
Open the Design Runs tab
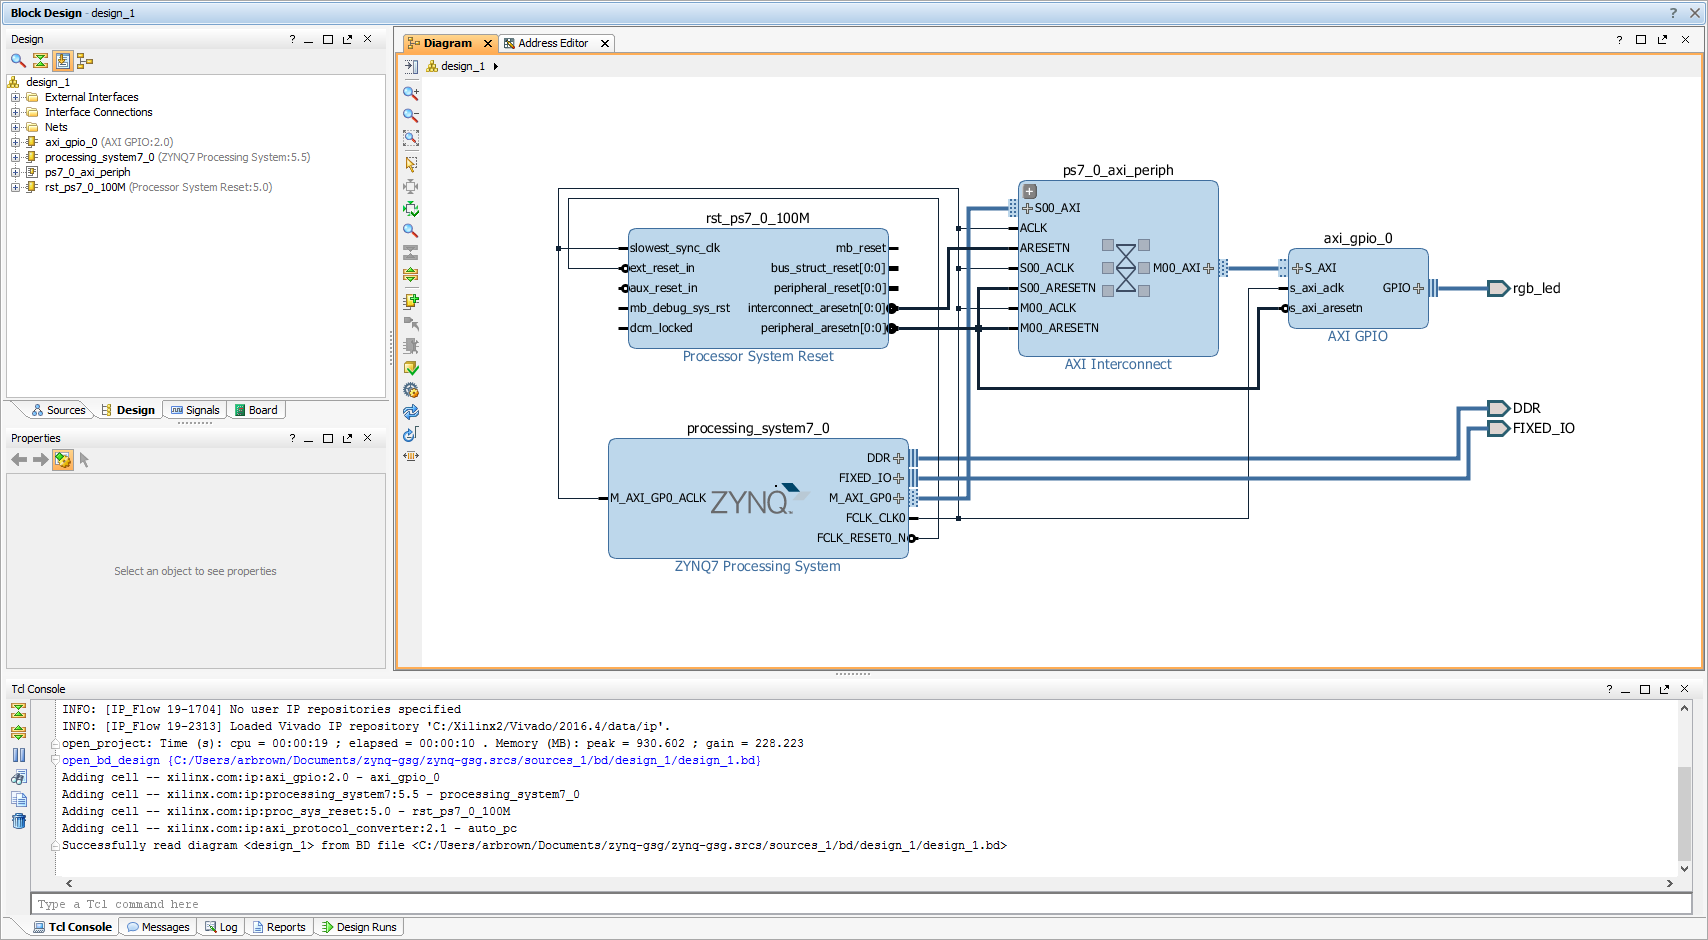pos(359,927)
